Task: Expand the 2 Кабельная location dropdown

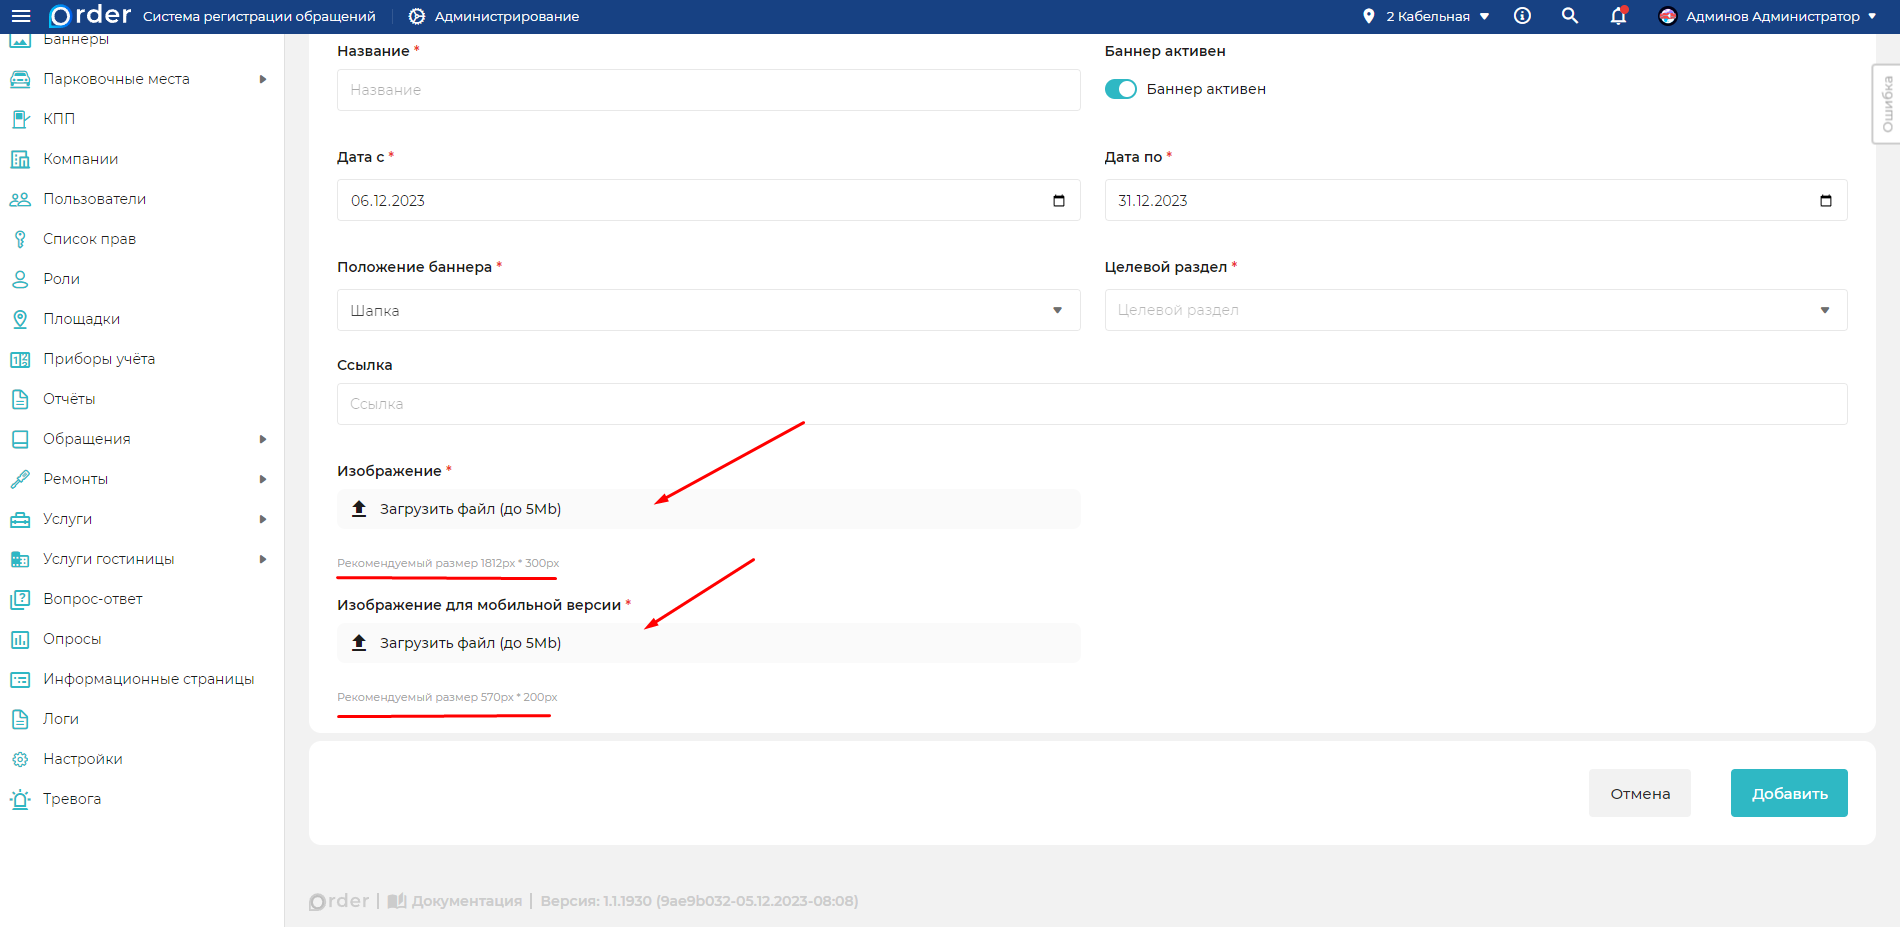Action: pyautogui.click(x=1484, y=16)
